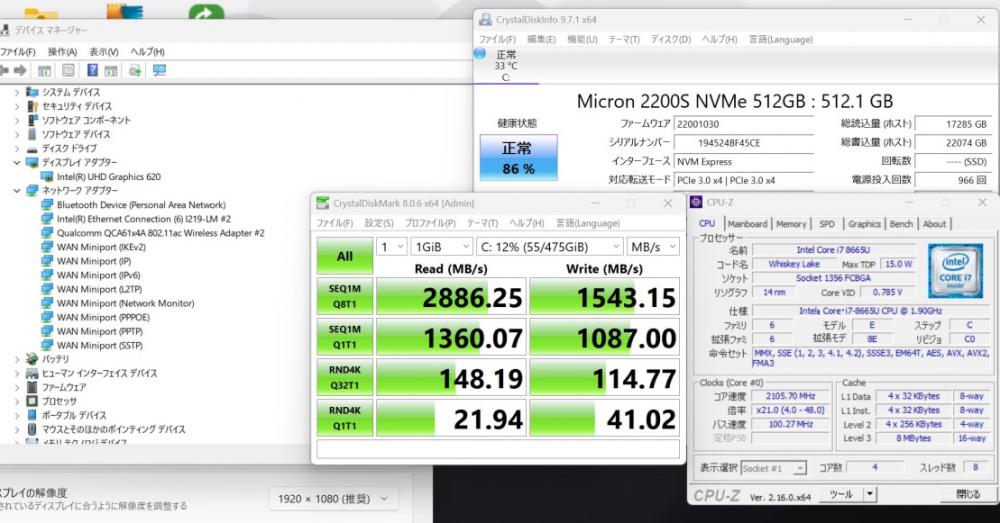Image resolution: width=1000 pixels, height=523 pixels.
Task: Switch to CPU-Z Memory tab
Action: coord(791,224)
